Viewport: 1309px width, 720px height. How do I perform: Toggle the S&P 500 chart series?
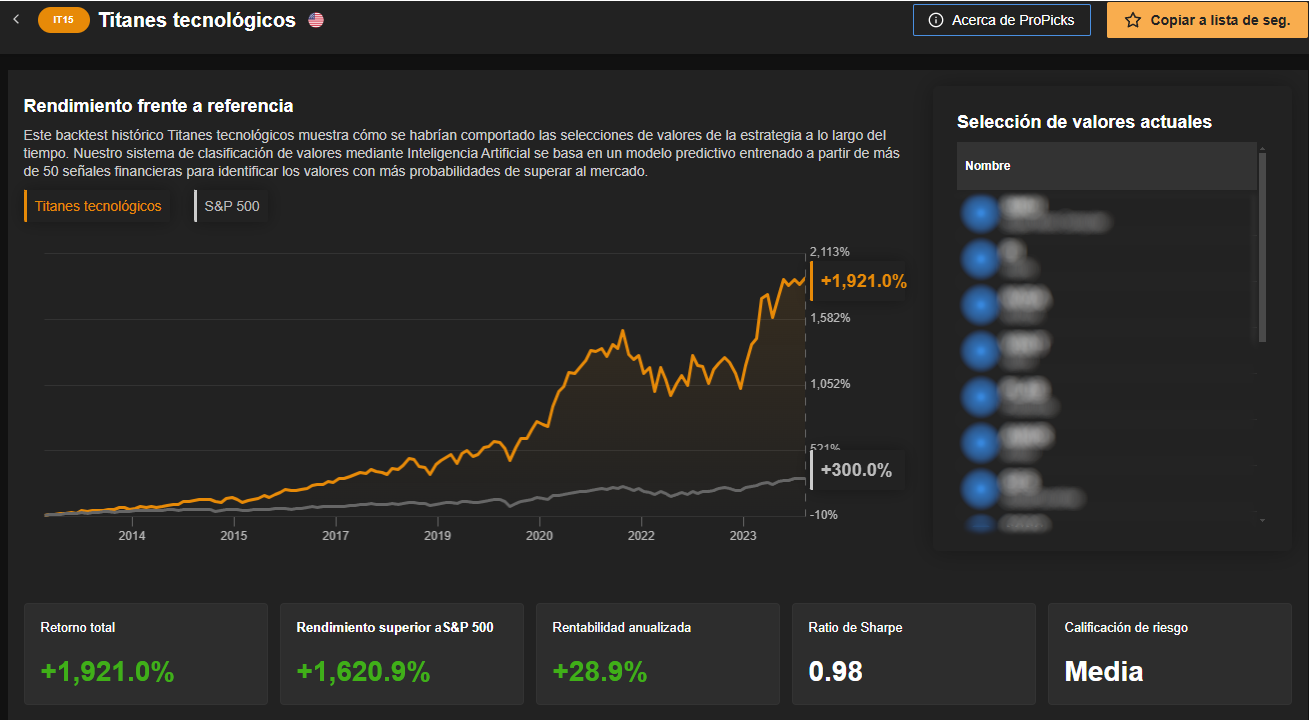pyautogui.click(x=232, y=206)
